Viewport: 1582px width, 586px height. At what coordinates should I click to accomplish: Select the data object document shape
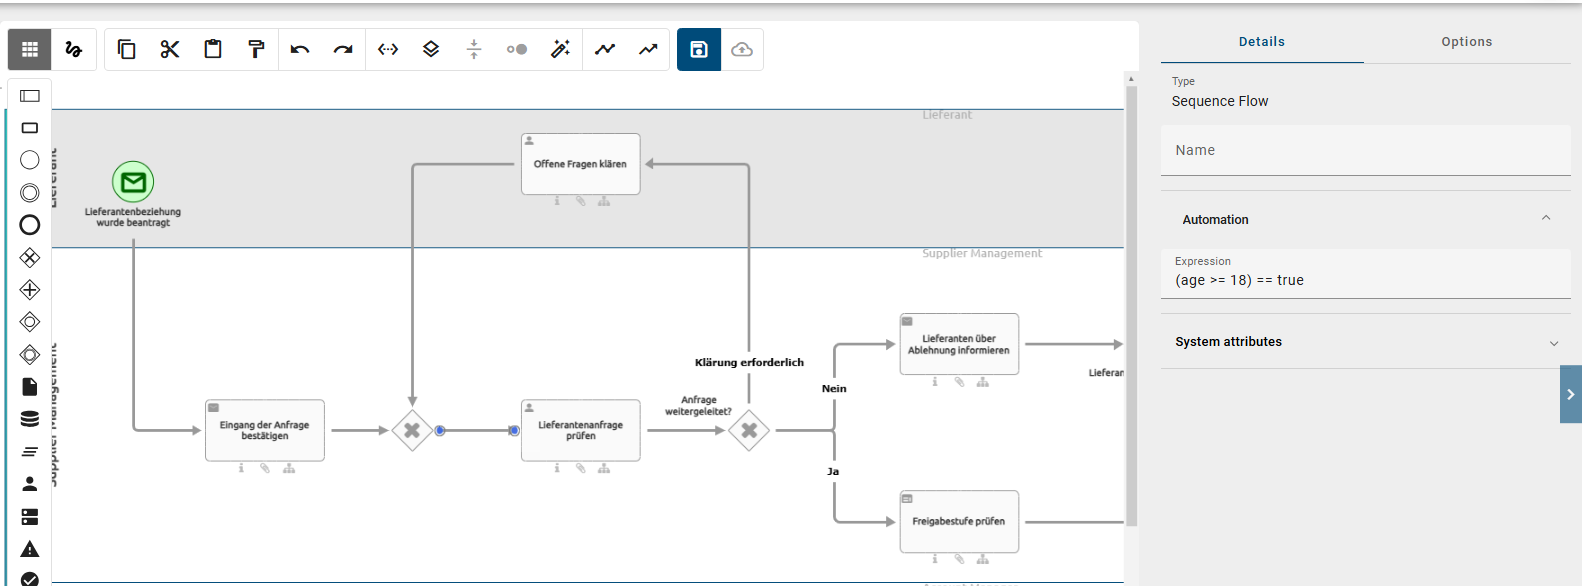click(30, 387)
